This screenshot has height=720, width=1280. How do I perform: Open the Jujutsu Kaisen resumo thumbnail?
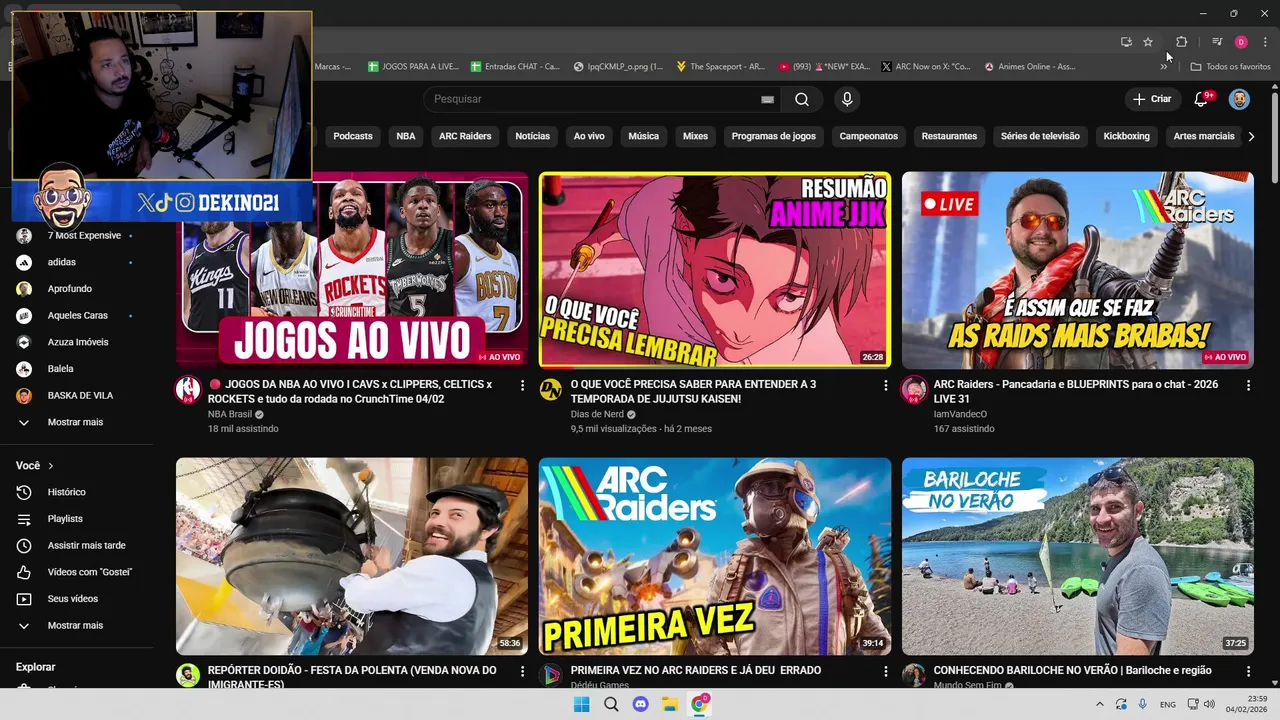(715, 270)
